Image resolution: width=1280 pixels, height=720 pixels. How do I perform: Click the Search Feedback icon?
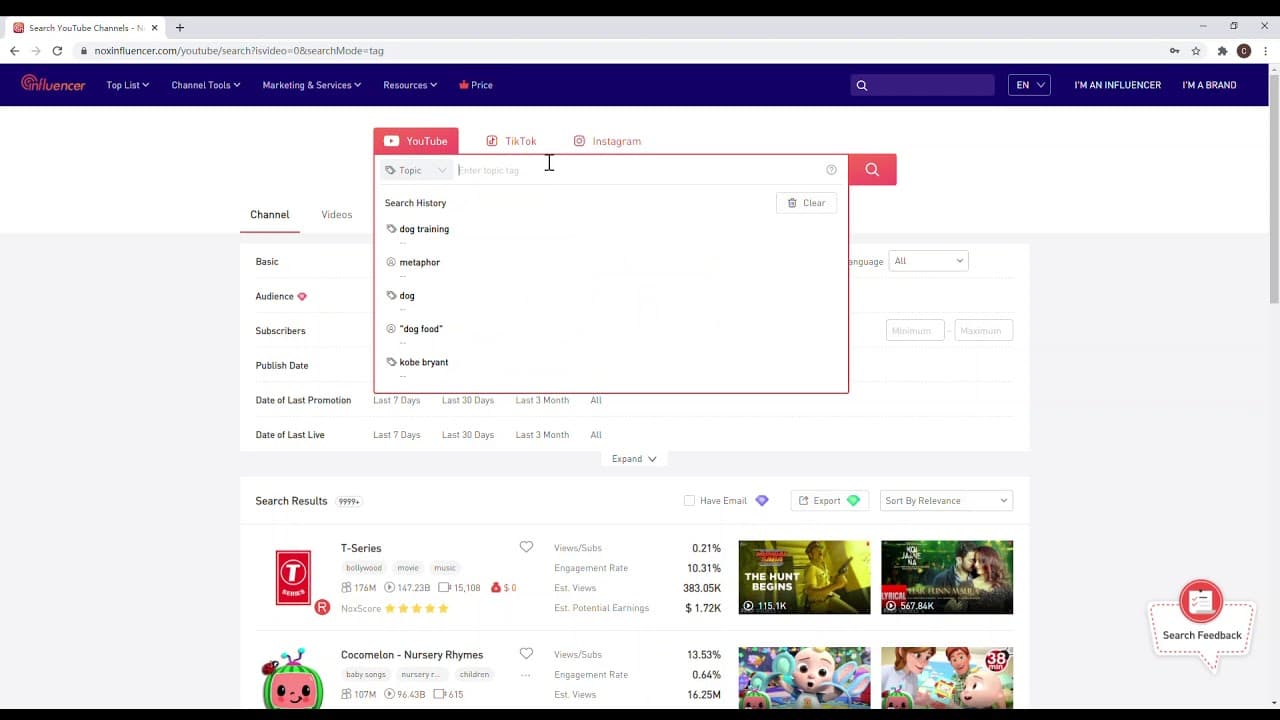tap(1201, 602)
